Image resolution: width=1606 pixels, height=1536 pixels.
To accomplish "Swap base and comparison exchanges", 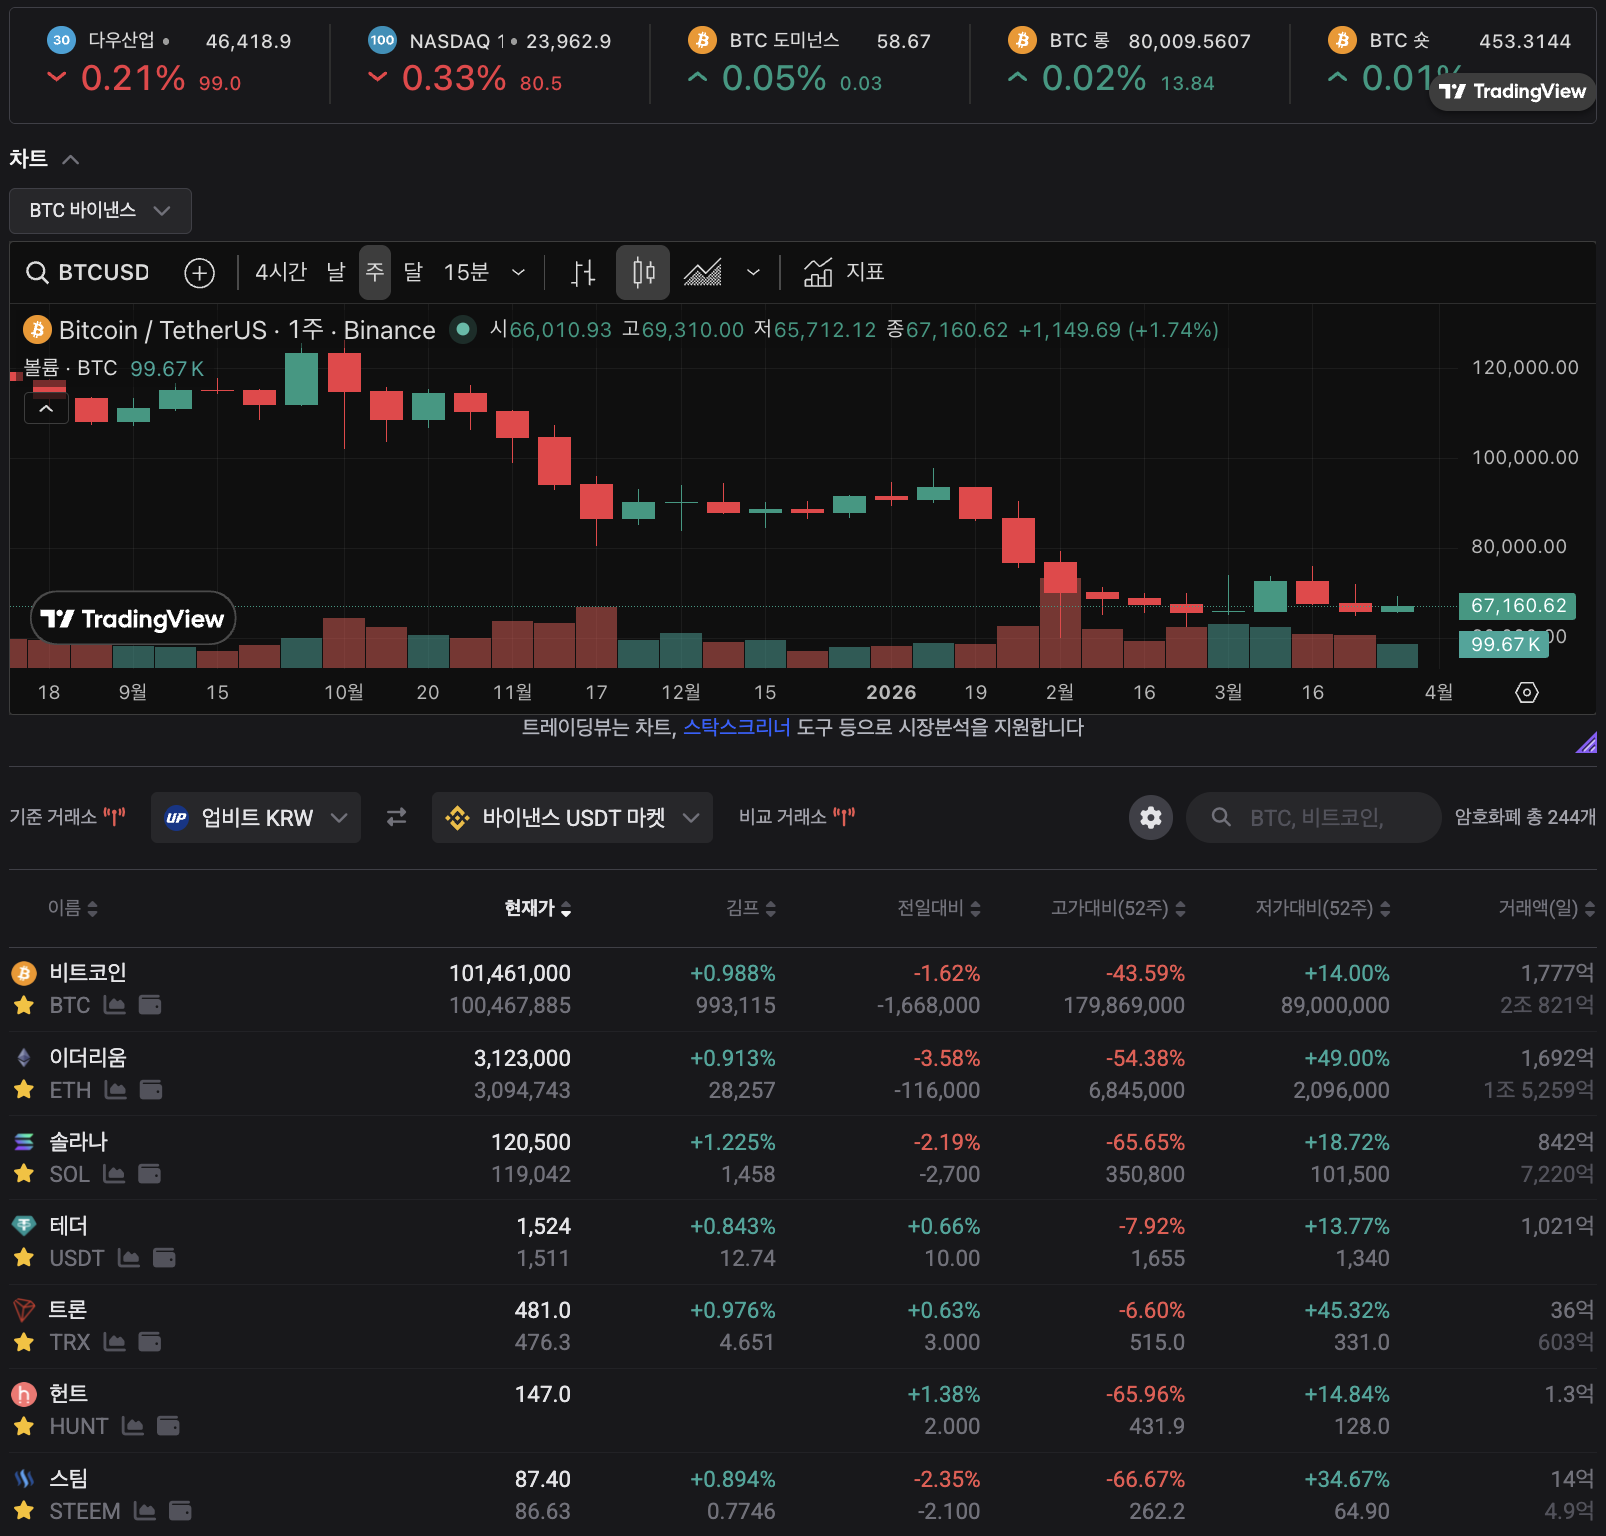I will click(x=397, y=818).
